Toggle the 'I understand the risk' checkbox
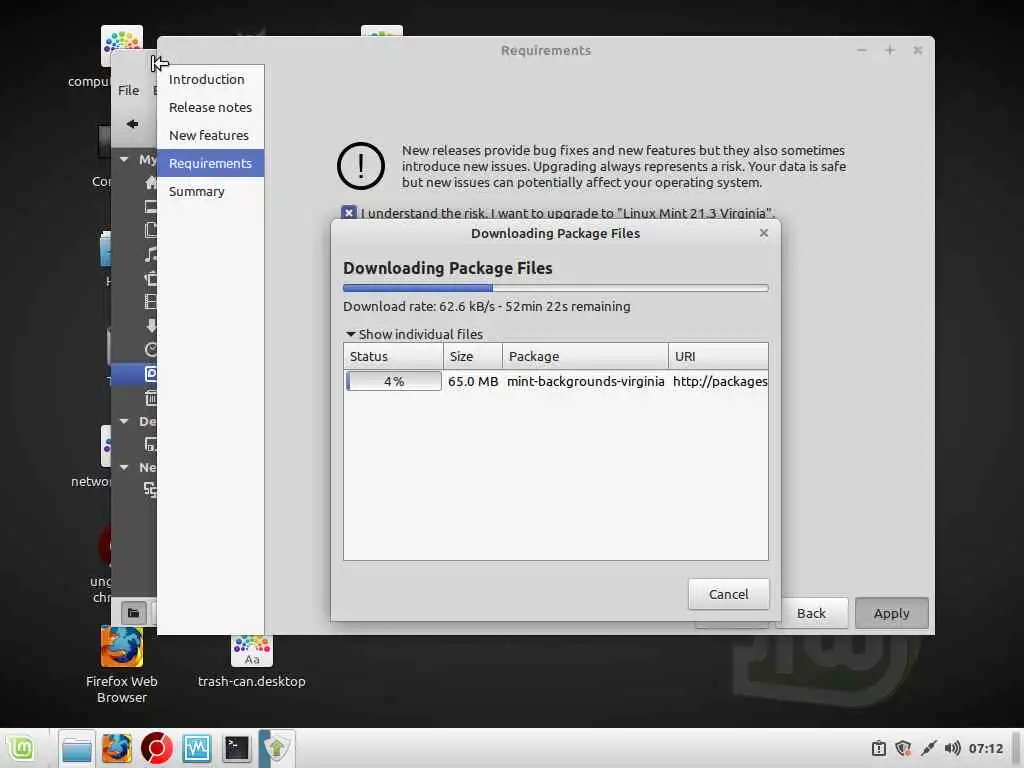 click(349, 213)
